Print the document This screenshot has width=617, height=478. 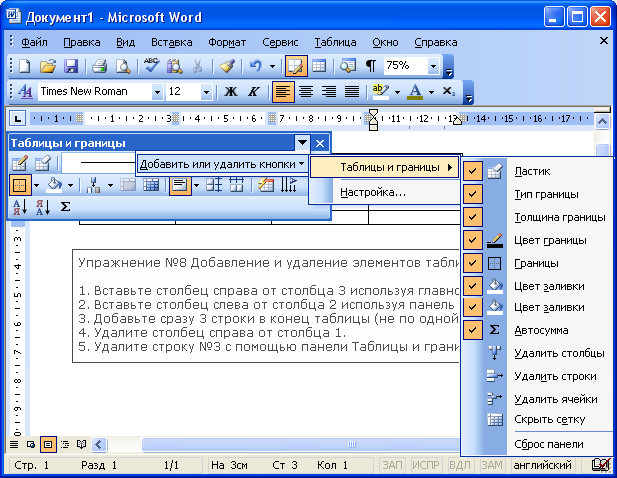(x=100, y=66)
